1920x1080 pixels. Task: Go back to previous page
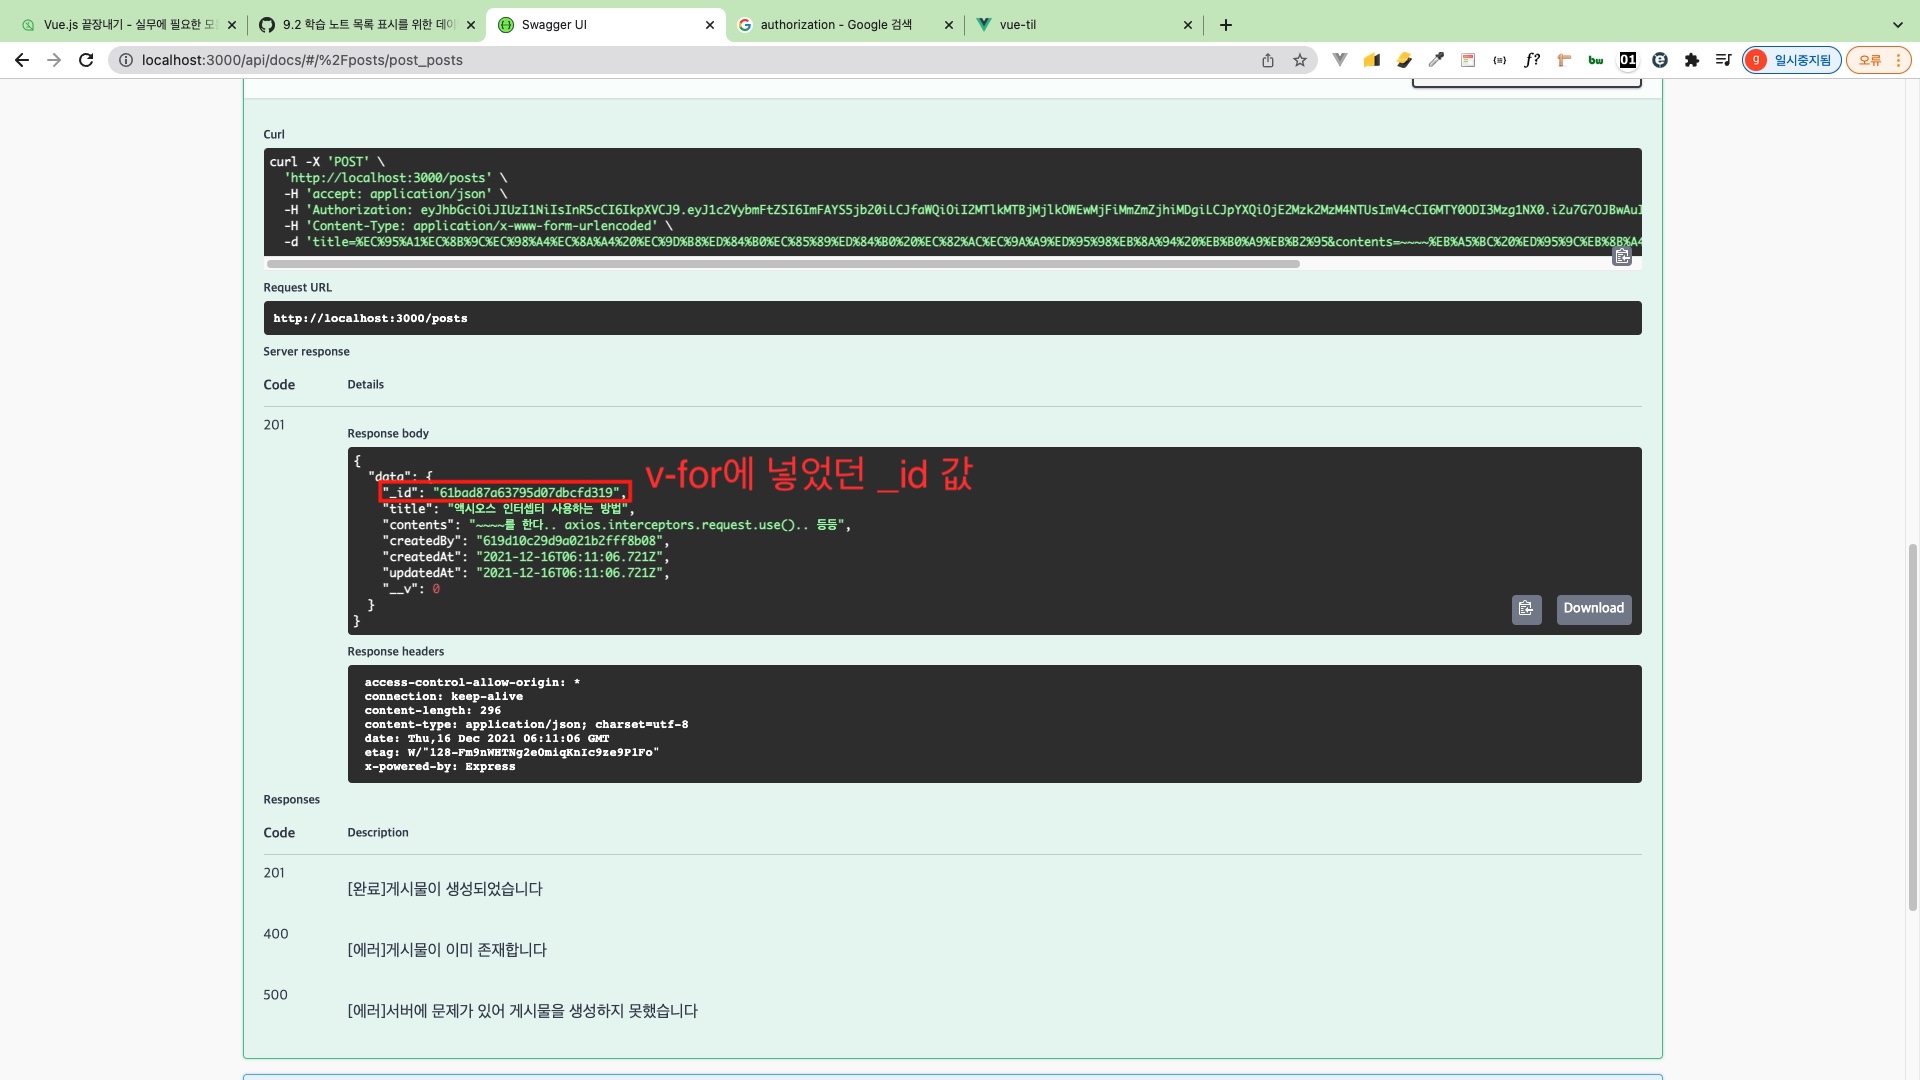(x=22, y=60)
